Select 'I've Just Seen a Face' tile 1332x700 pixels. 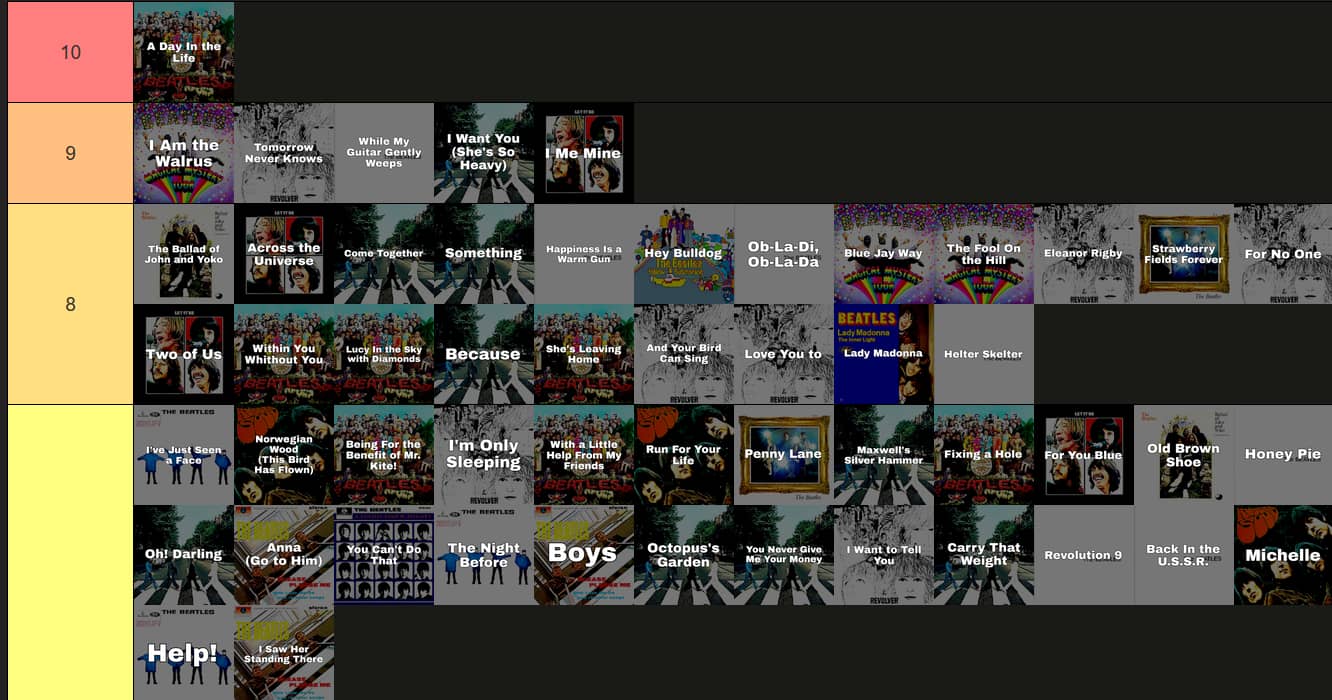(184, 455)
